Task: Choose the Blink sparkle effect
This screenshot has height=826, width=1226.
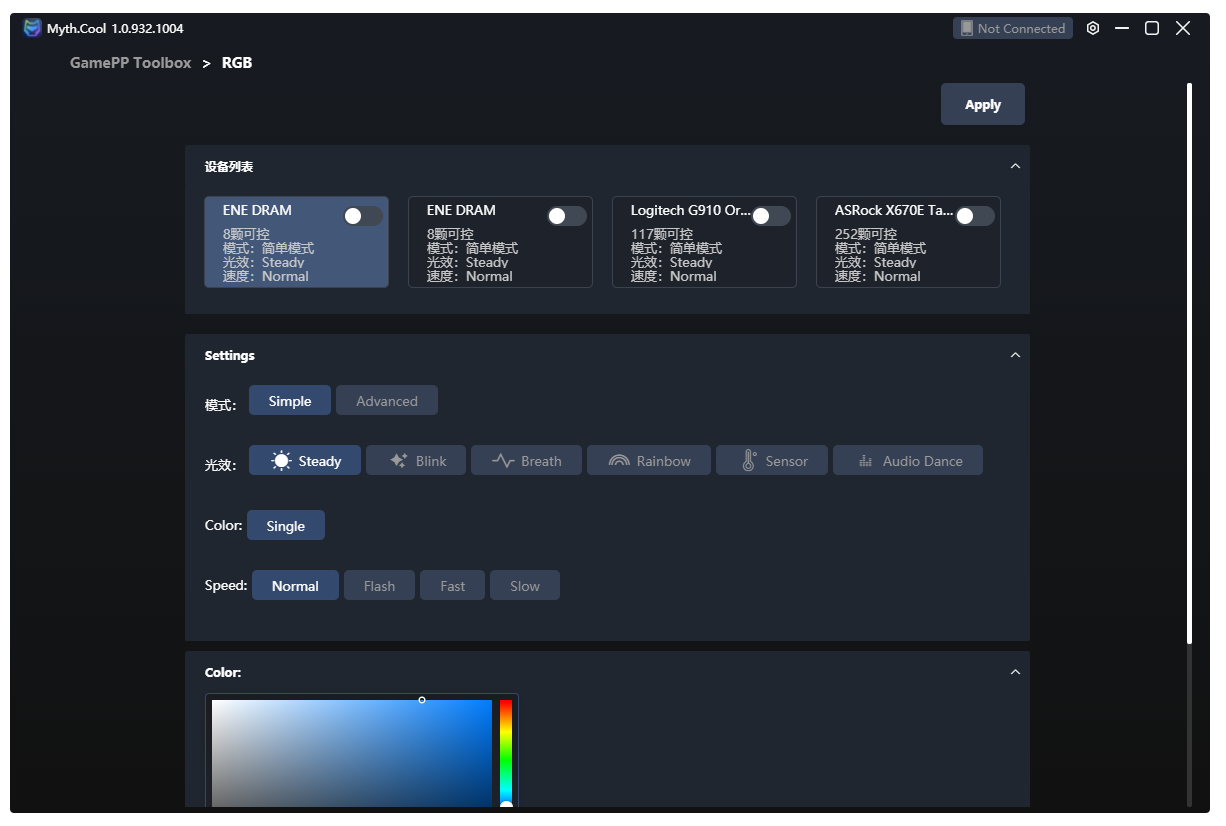Action: pos(417,461)
